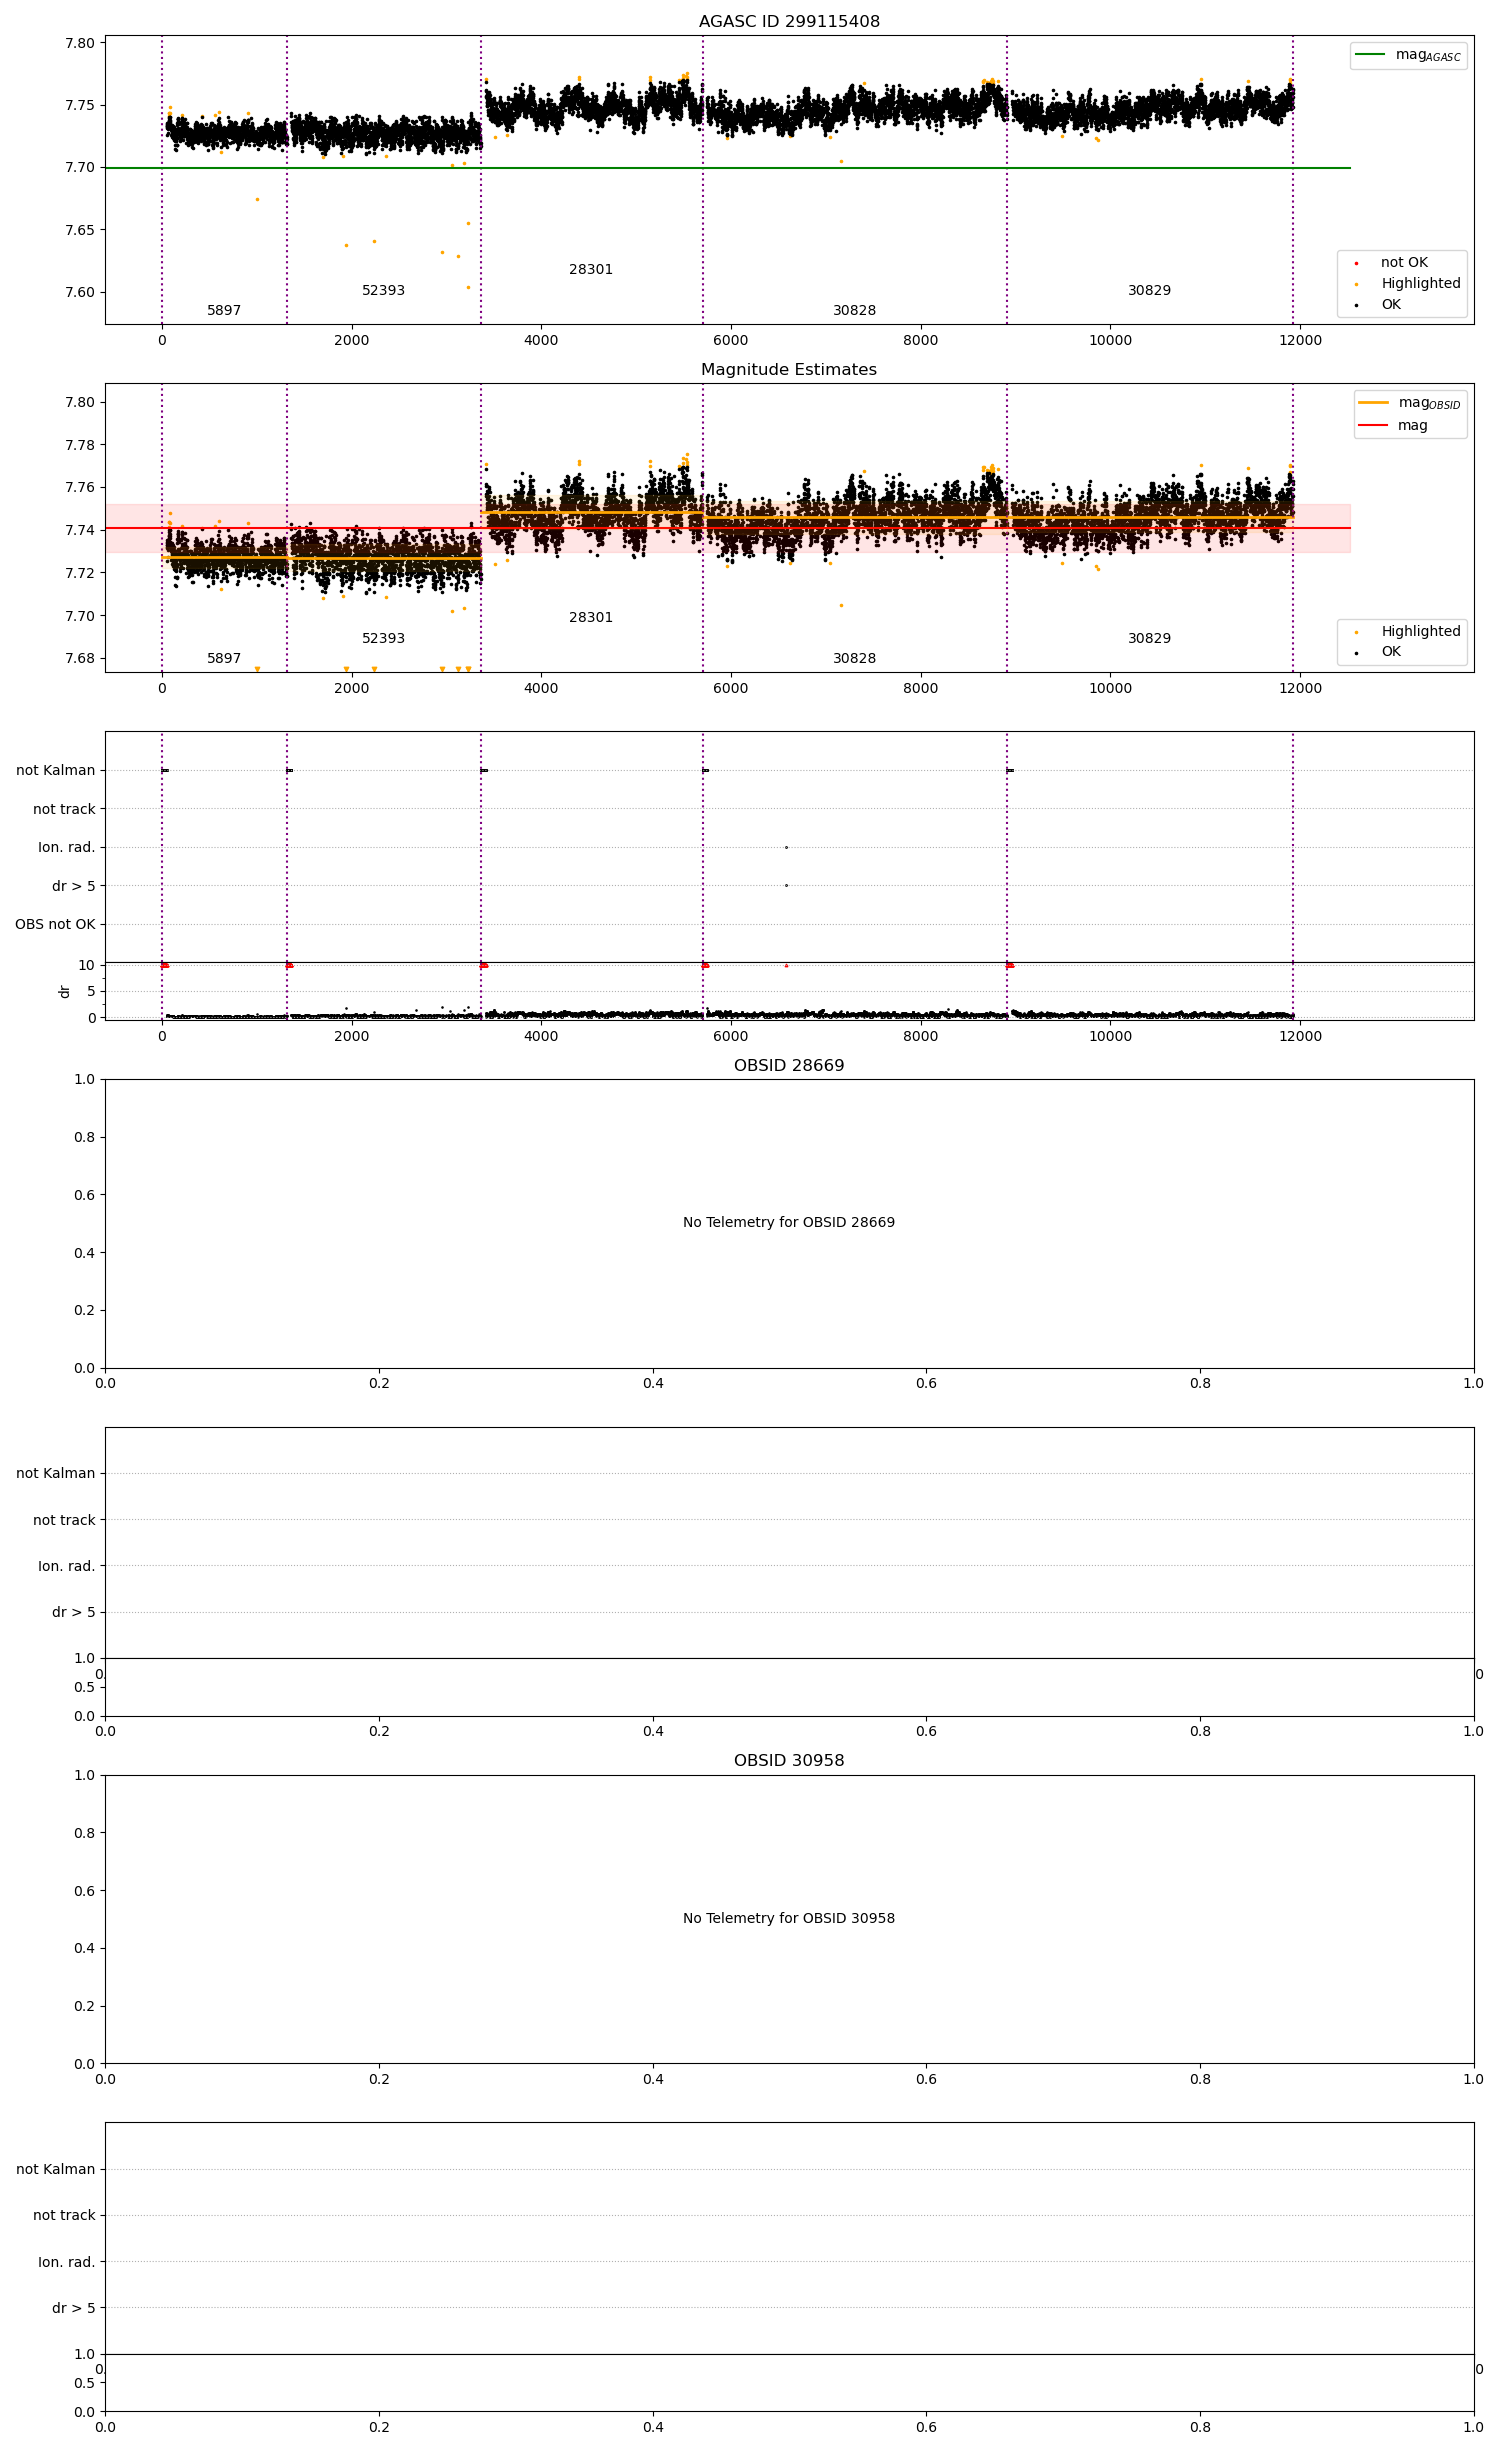This screenshot has height=2450, width=1500.
Task: Click 'No Telemetry for OBSID 28669' message
Action: point(789,1222)
